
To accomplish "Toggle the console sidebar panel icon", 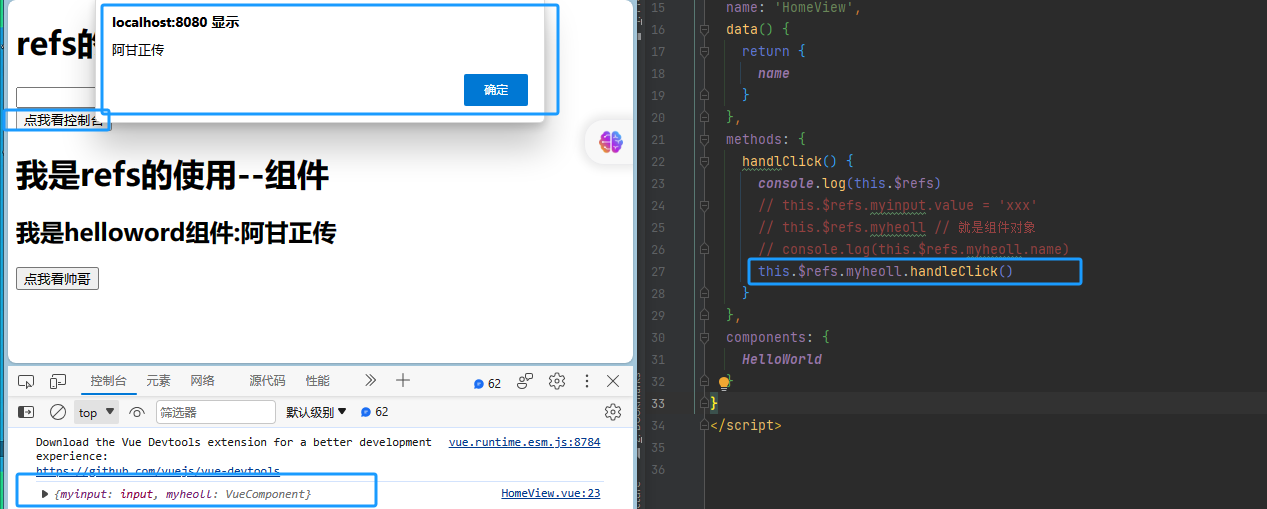I will pyautogui.click(x=26, y=412).
